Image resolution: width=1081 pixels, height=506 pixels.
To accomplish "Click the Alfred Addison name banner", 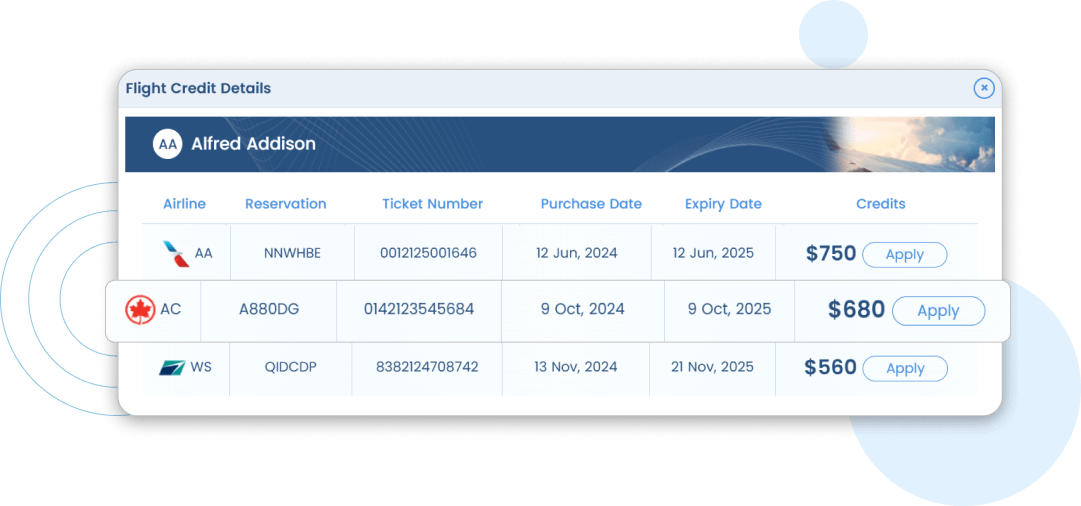I will 560,144.
